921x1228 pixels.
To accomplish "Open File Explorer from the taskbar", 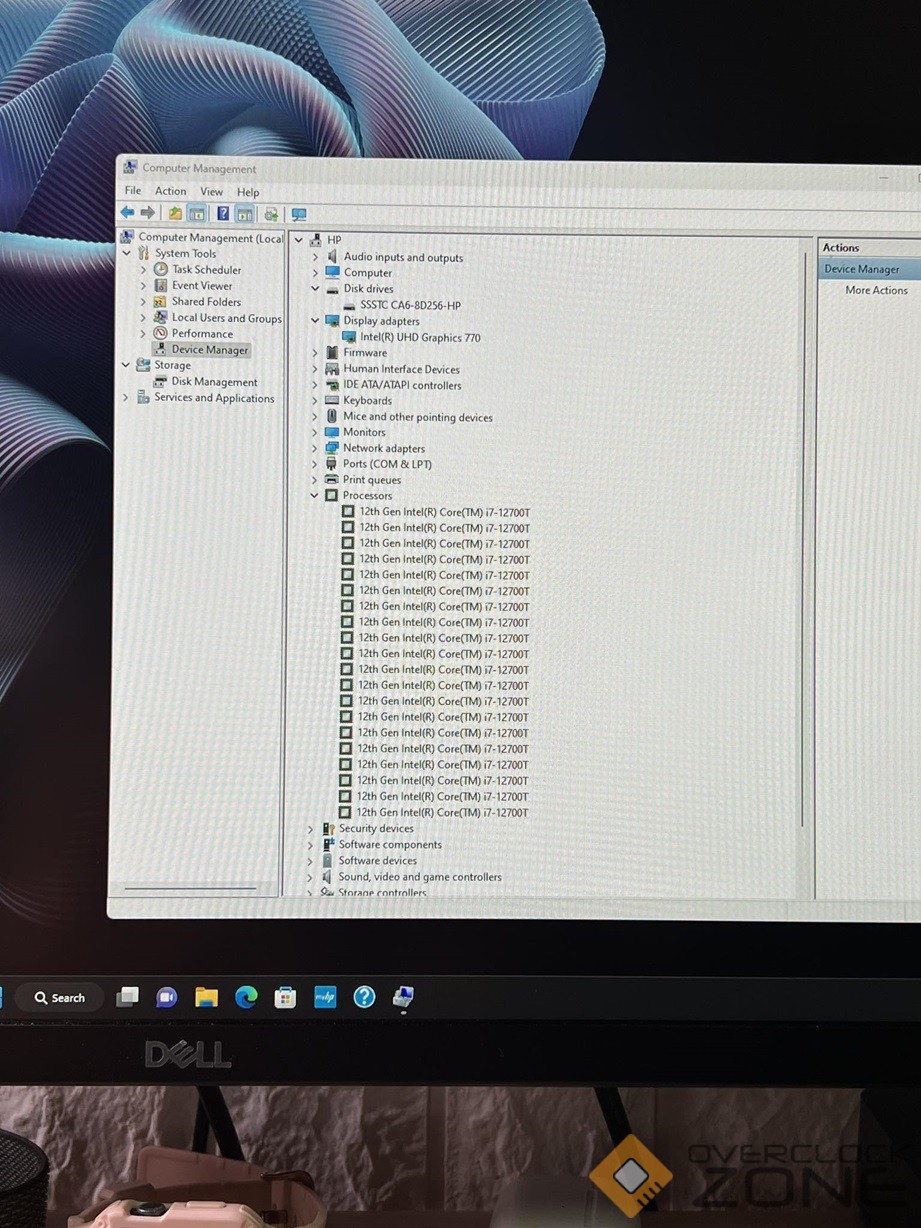I will (206, 997).
